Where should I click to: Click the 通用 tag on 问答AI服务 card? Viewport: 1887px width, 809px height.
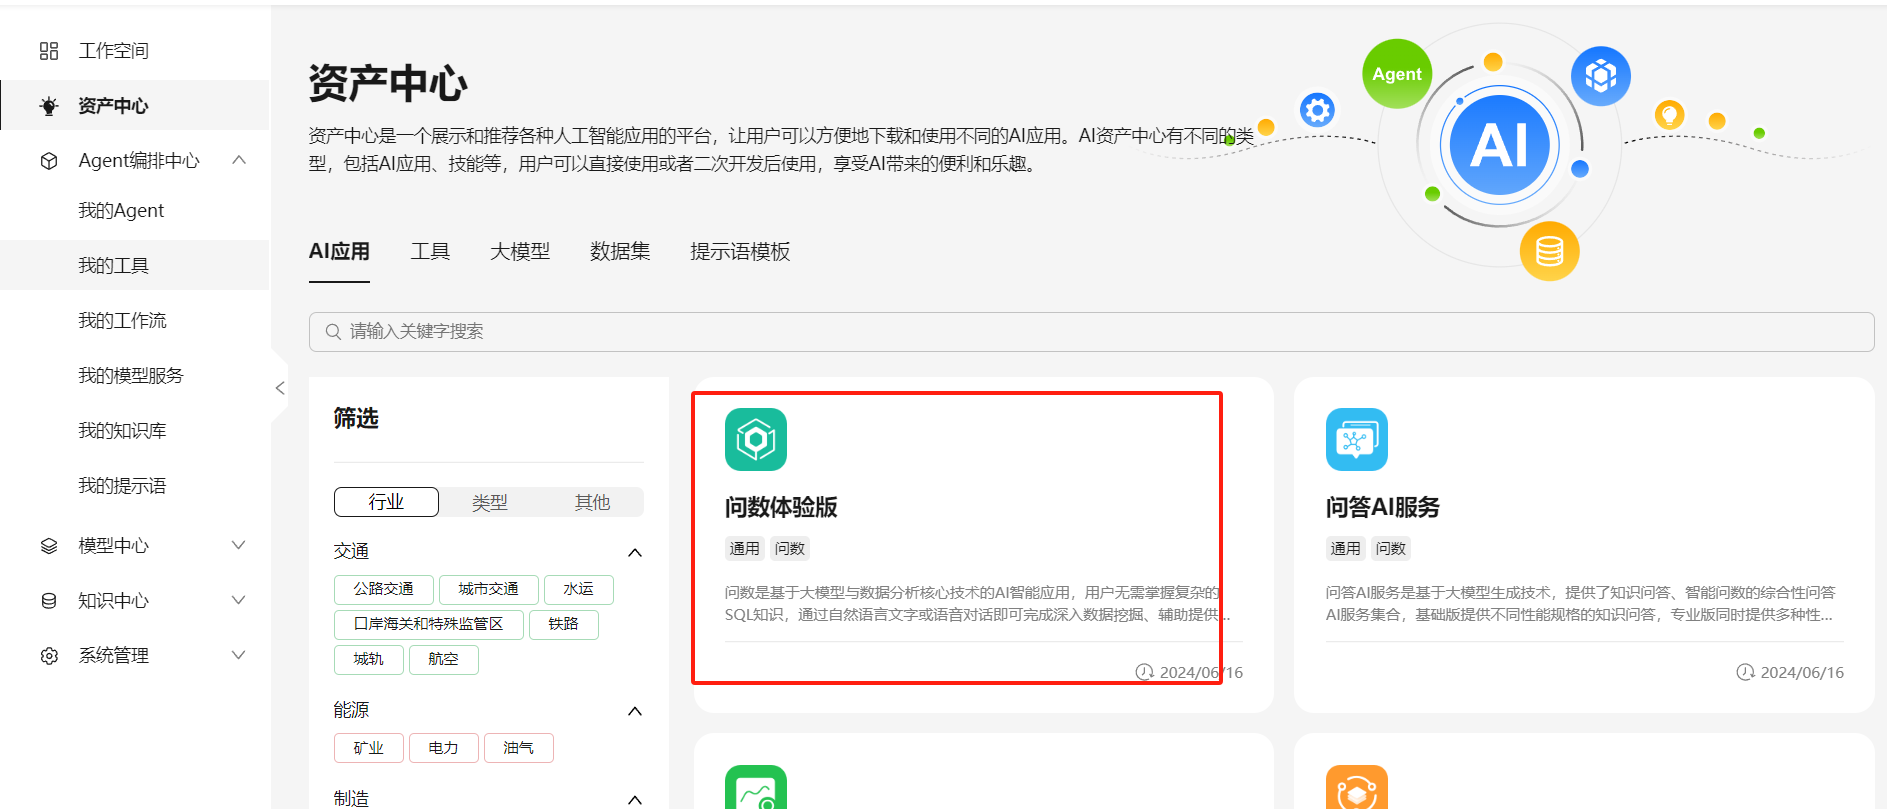(x=1346, y=549)
